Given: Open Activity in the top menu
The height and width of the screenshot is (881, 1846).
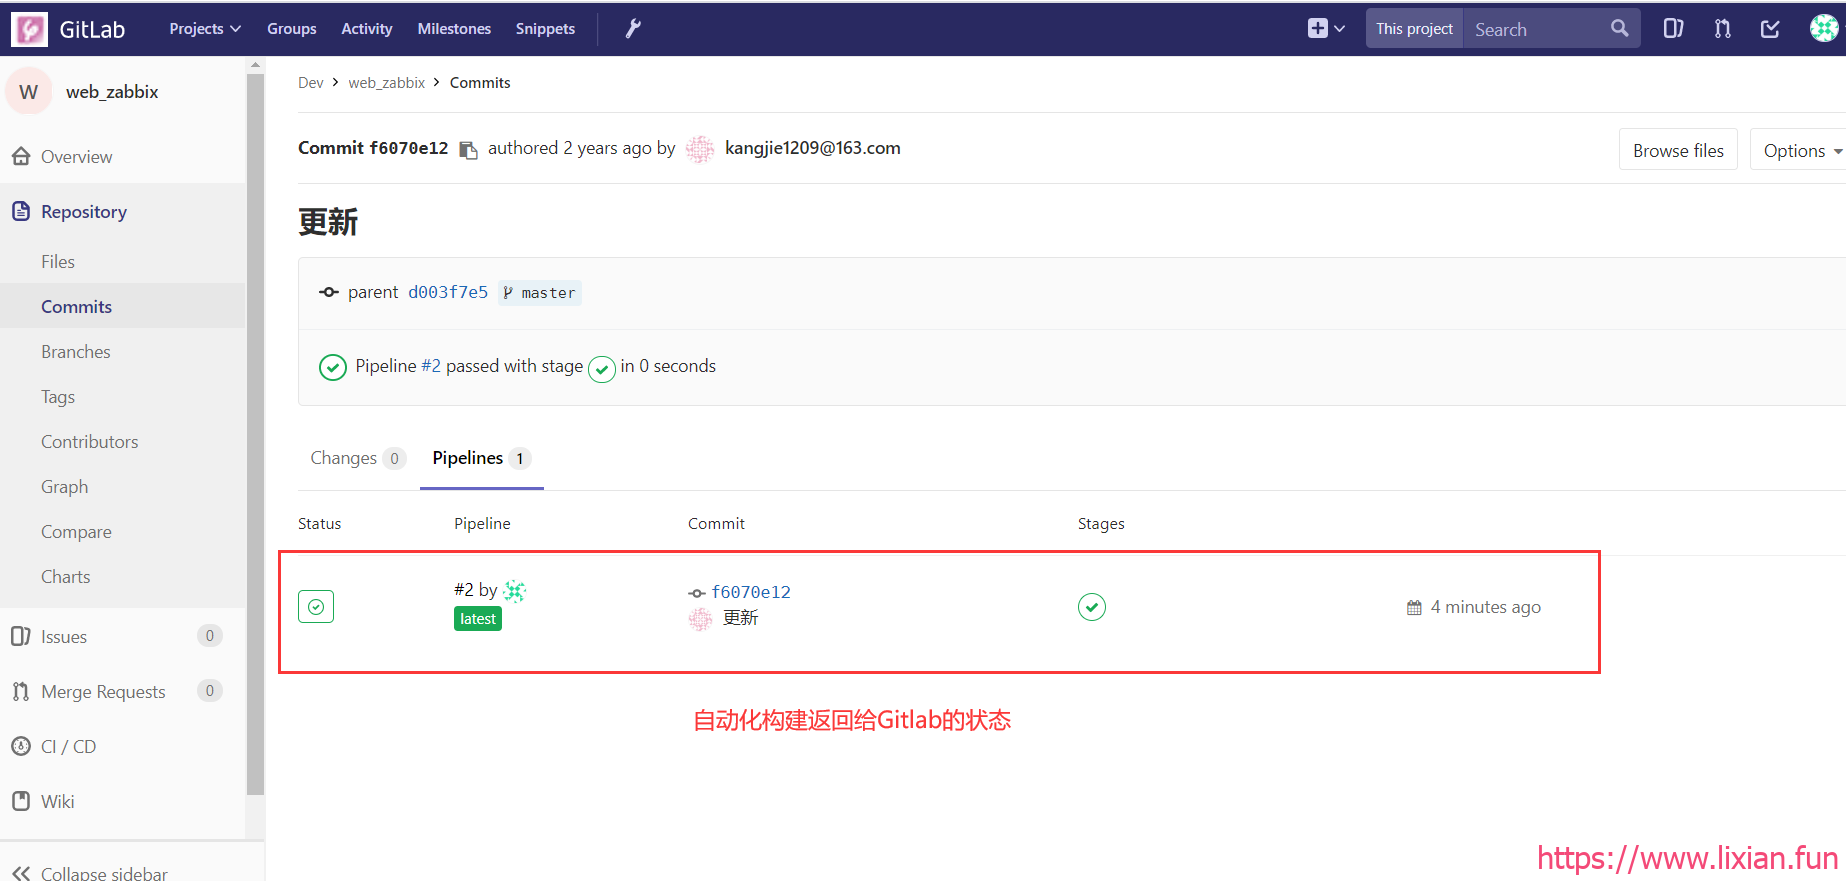Looking at the screenshot, I should pos(367,29).
